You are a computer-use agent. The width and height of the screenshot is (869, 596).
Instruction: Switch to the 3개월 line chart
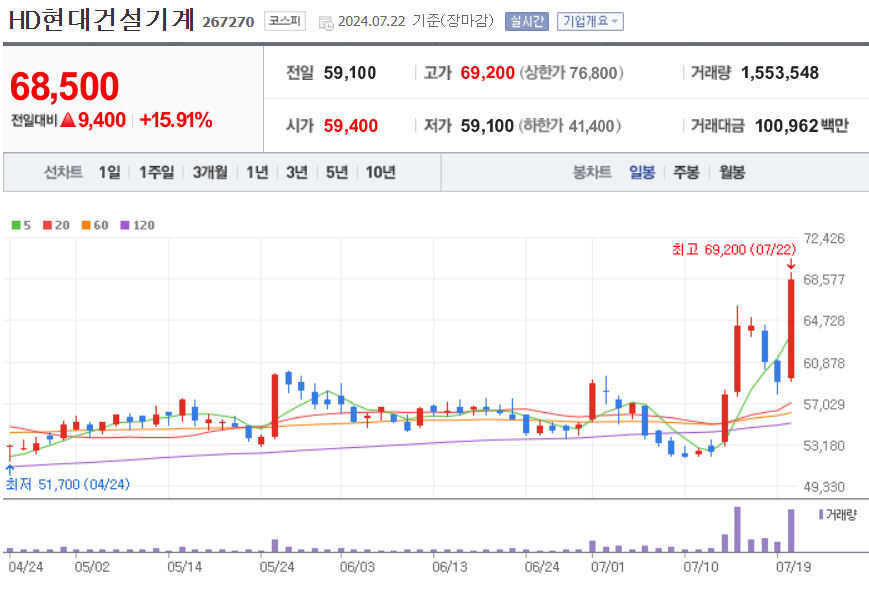[210, 172]
